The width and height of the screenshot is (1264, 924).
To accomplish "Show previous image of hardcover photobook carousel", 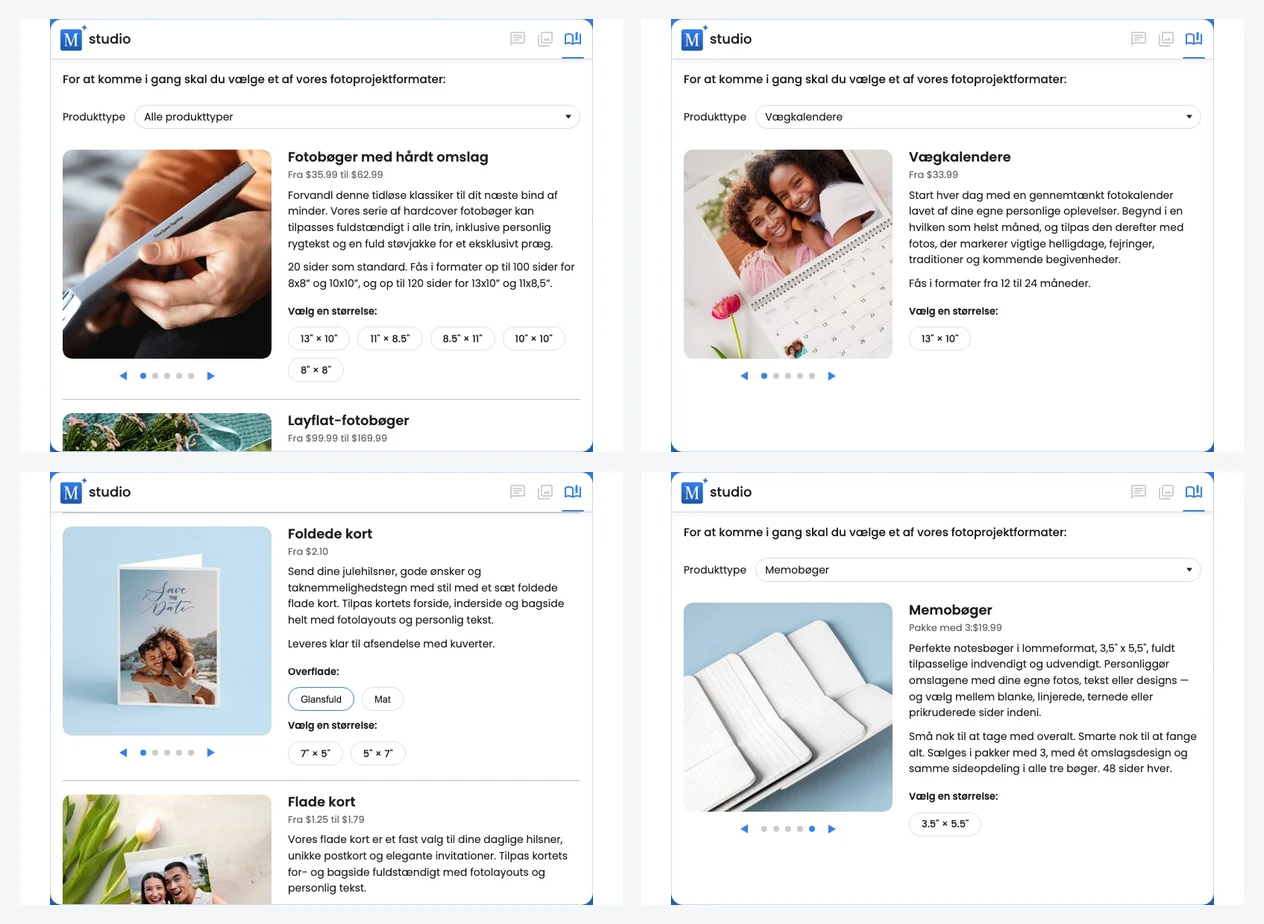I will [x=124, y=376].
